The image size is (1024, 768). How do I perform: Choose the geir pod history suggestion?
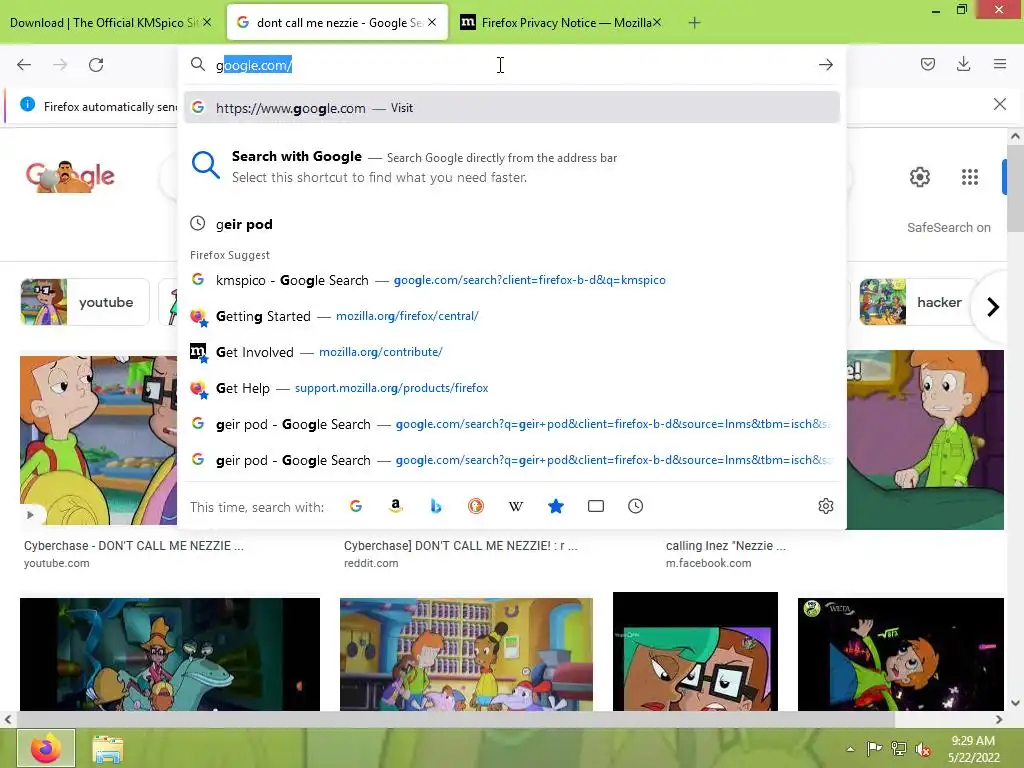tap(511, 224)
